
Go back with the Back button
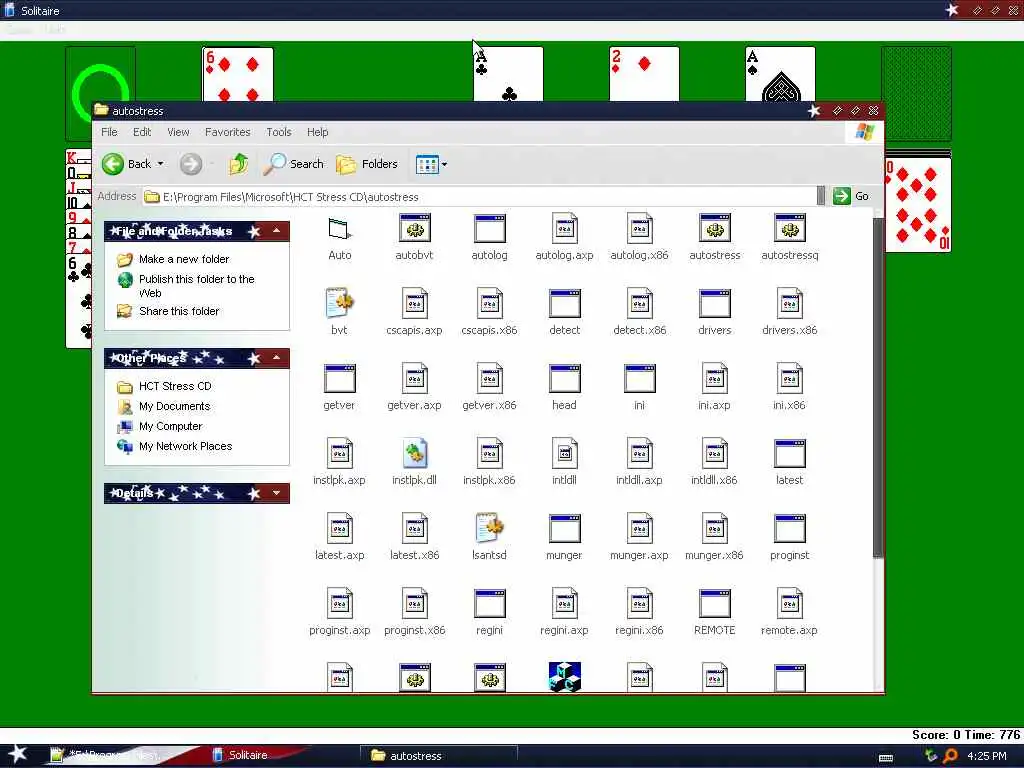(127, 164)
